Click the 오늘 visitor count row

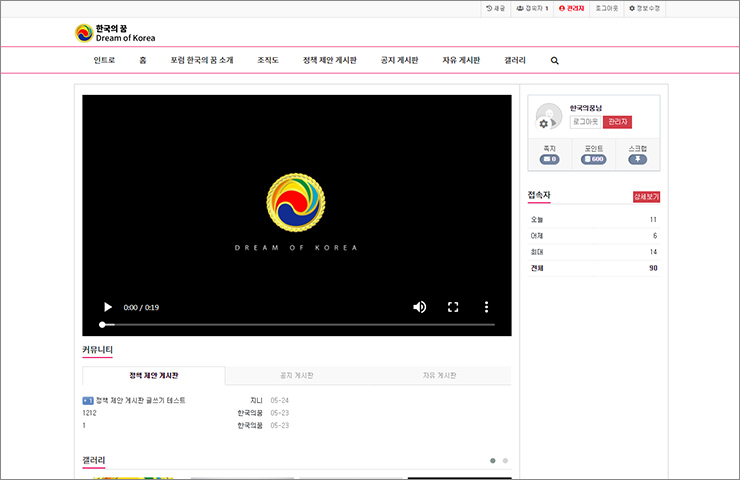pos(594,219)
